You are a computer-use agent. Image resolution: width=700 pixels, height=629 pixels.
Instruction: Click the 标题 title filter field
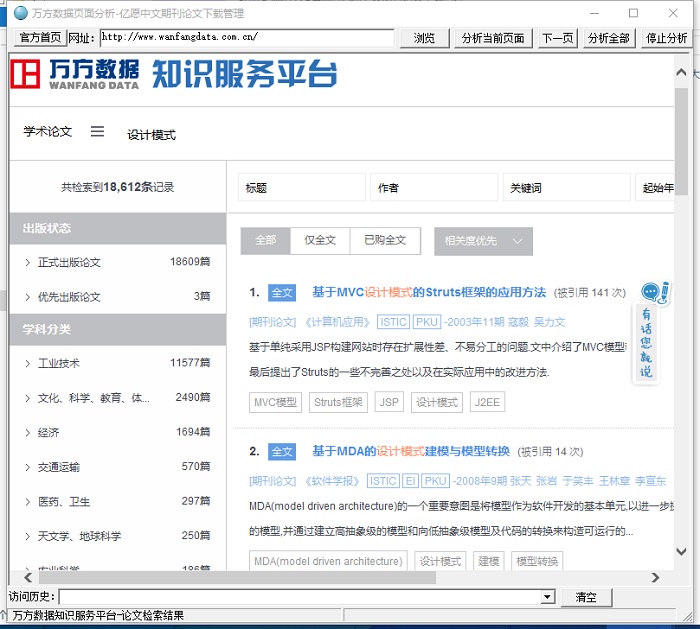tap(302, 187)
